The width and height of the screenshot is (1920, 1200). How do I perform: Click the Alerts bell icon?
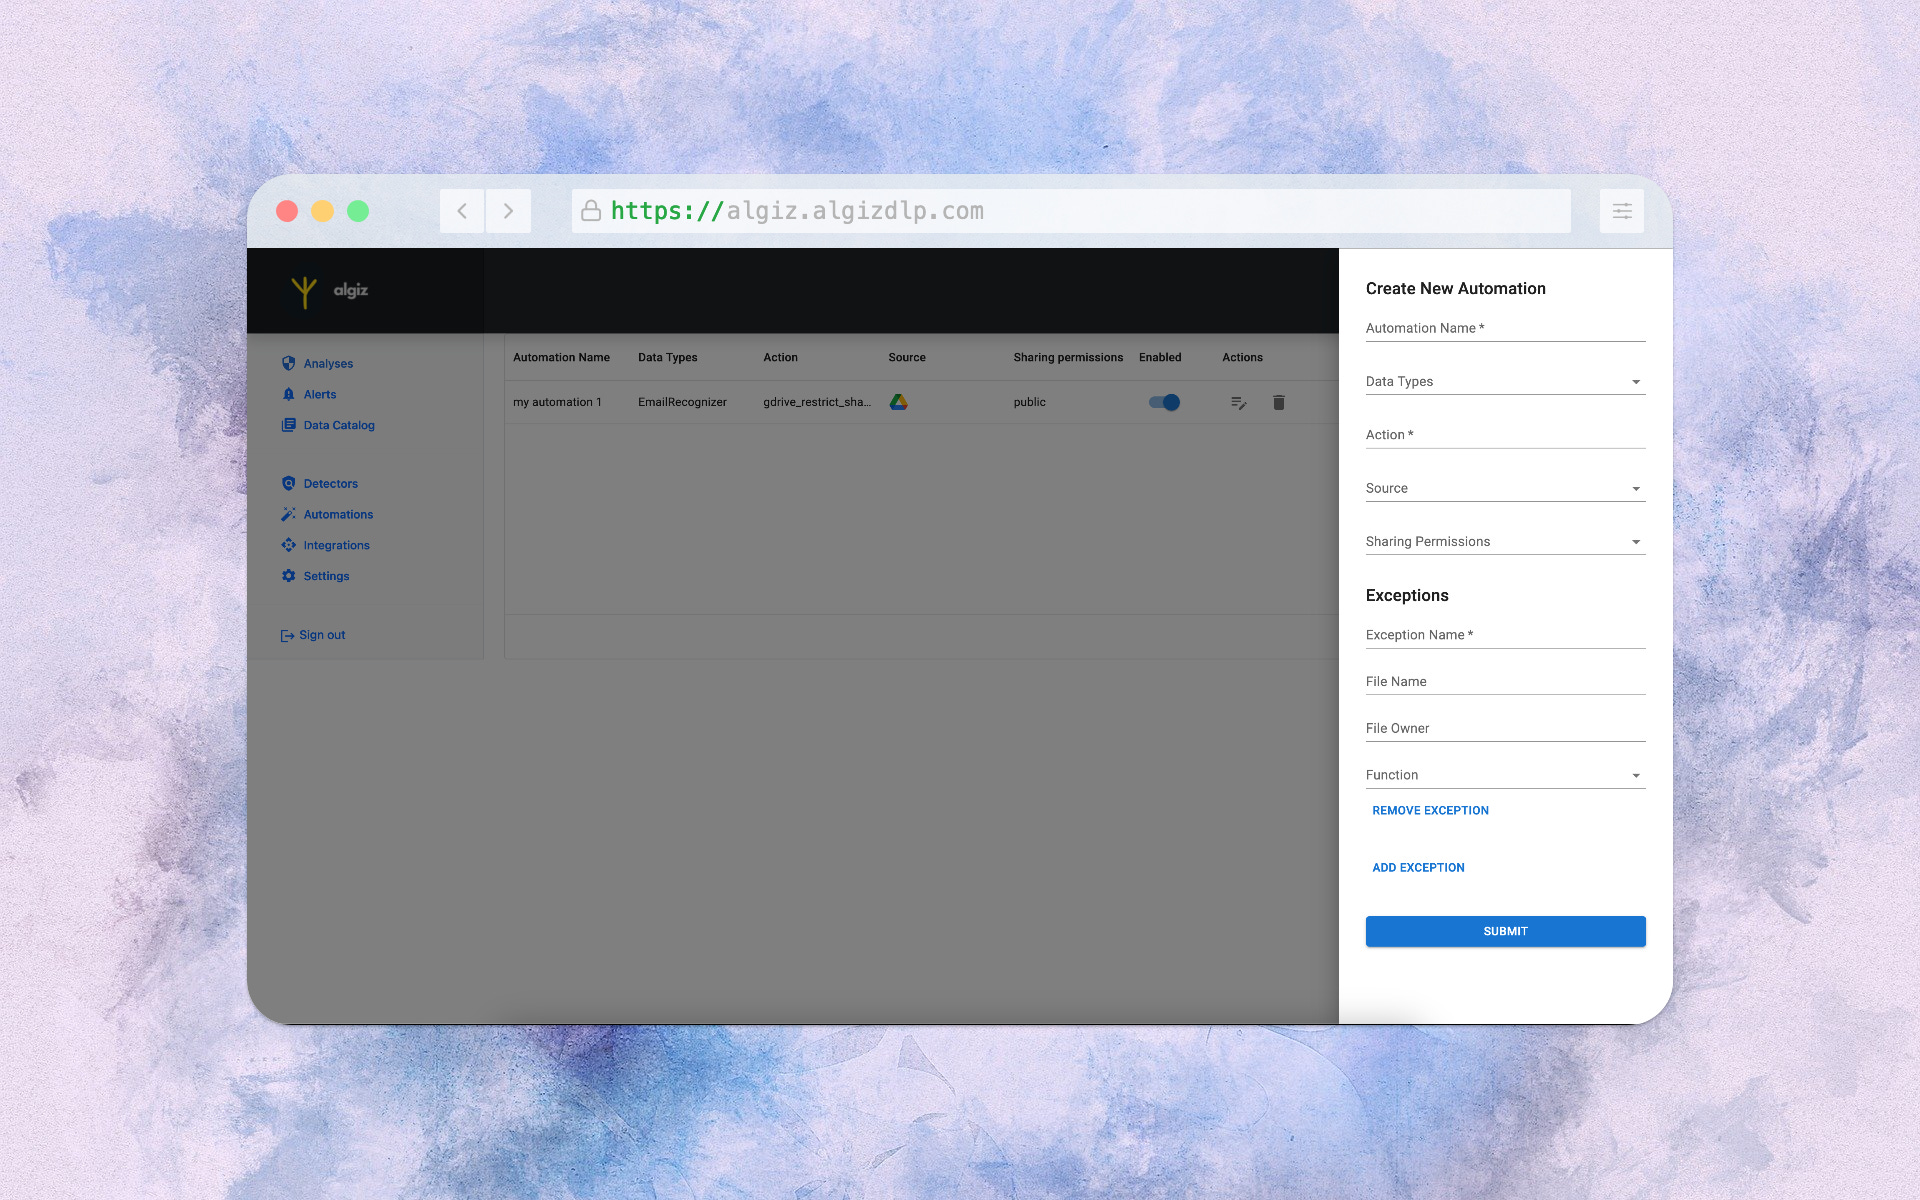tap(288, 394)
